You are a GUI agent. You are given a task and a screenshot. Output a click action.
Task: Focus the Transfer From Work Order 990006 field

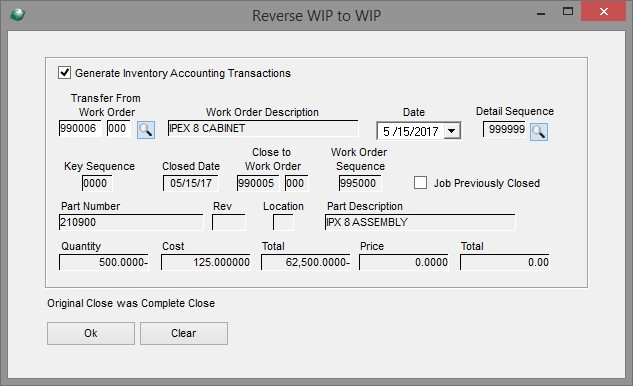[80, 128]
